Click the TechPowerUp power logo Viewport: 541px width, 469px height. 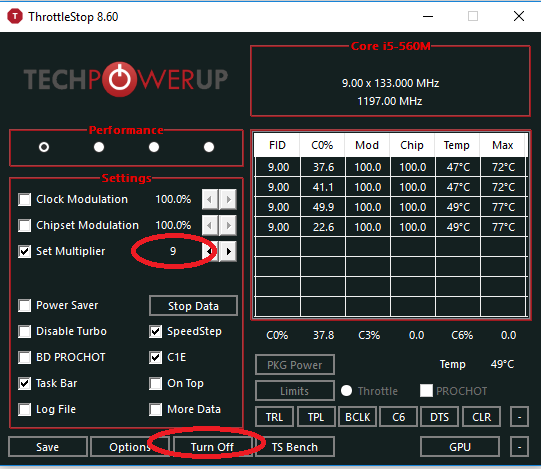(x=120, y=79)
